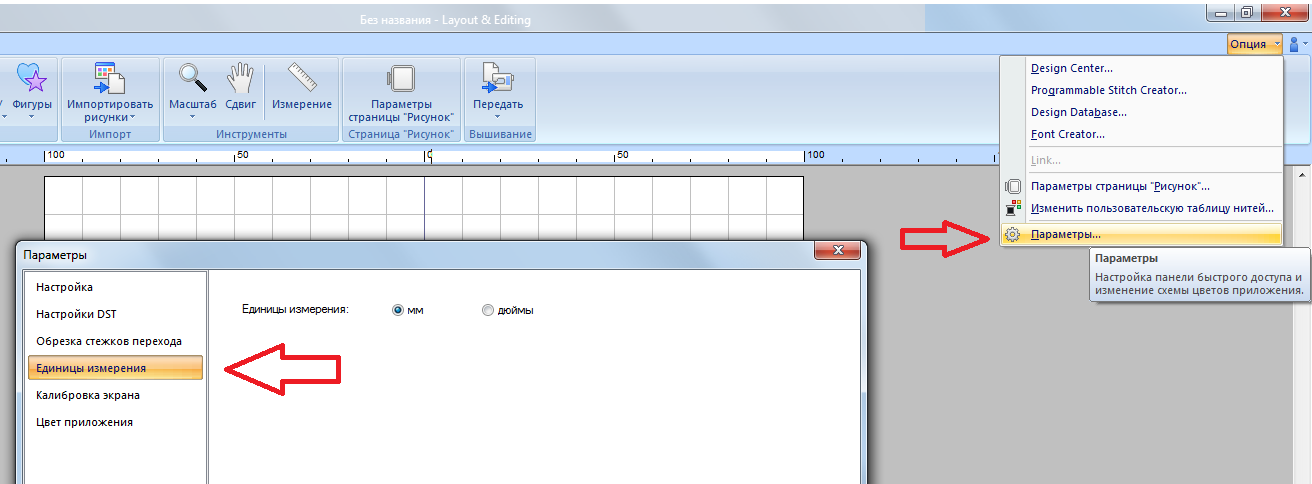
Task: Expand the Передать dropdown arrow
Action: click(x=497, y=117)
